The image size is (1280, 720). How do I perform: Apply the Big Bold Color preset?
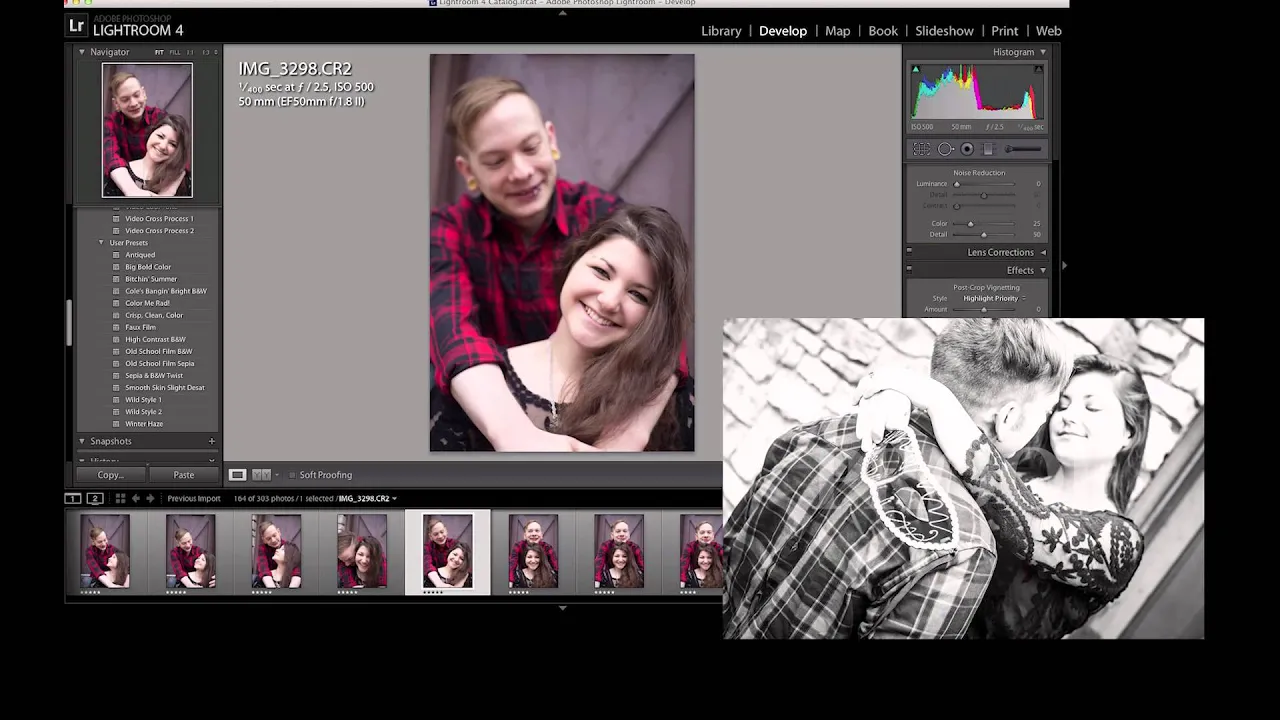(x=148, y=267)
